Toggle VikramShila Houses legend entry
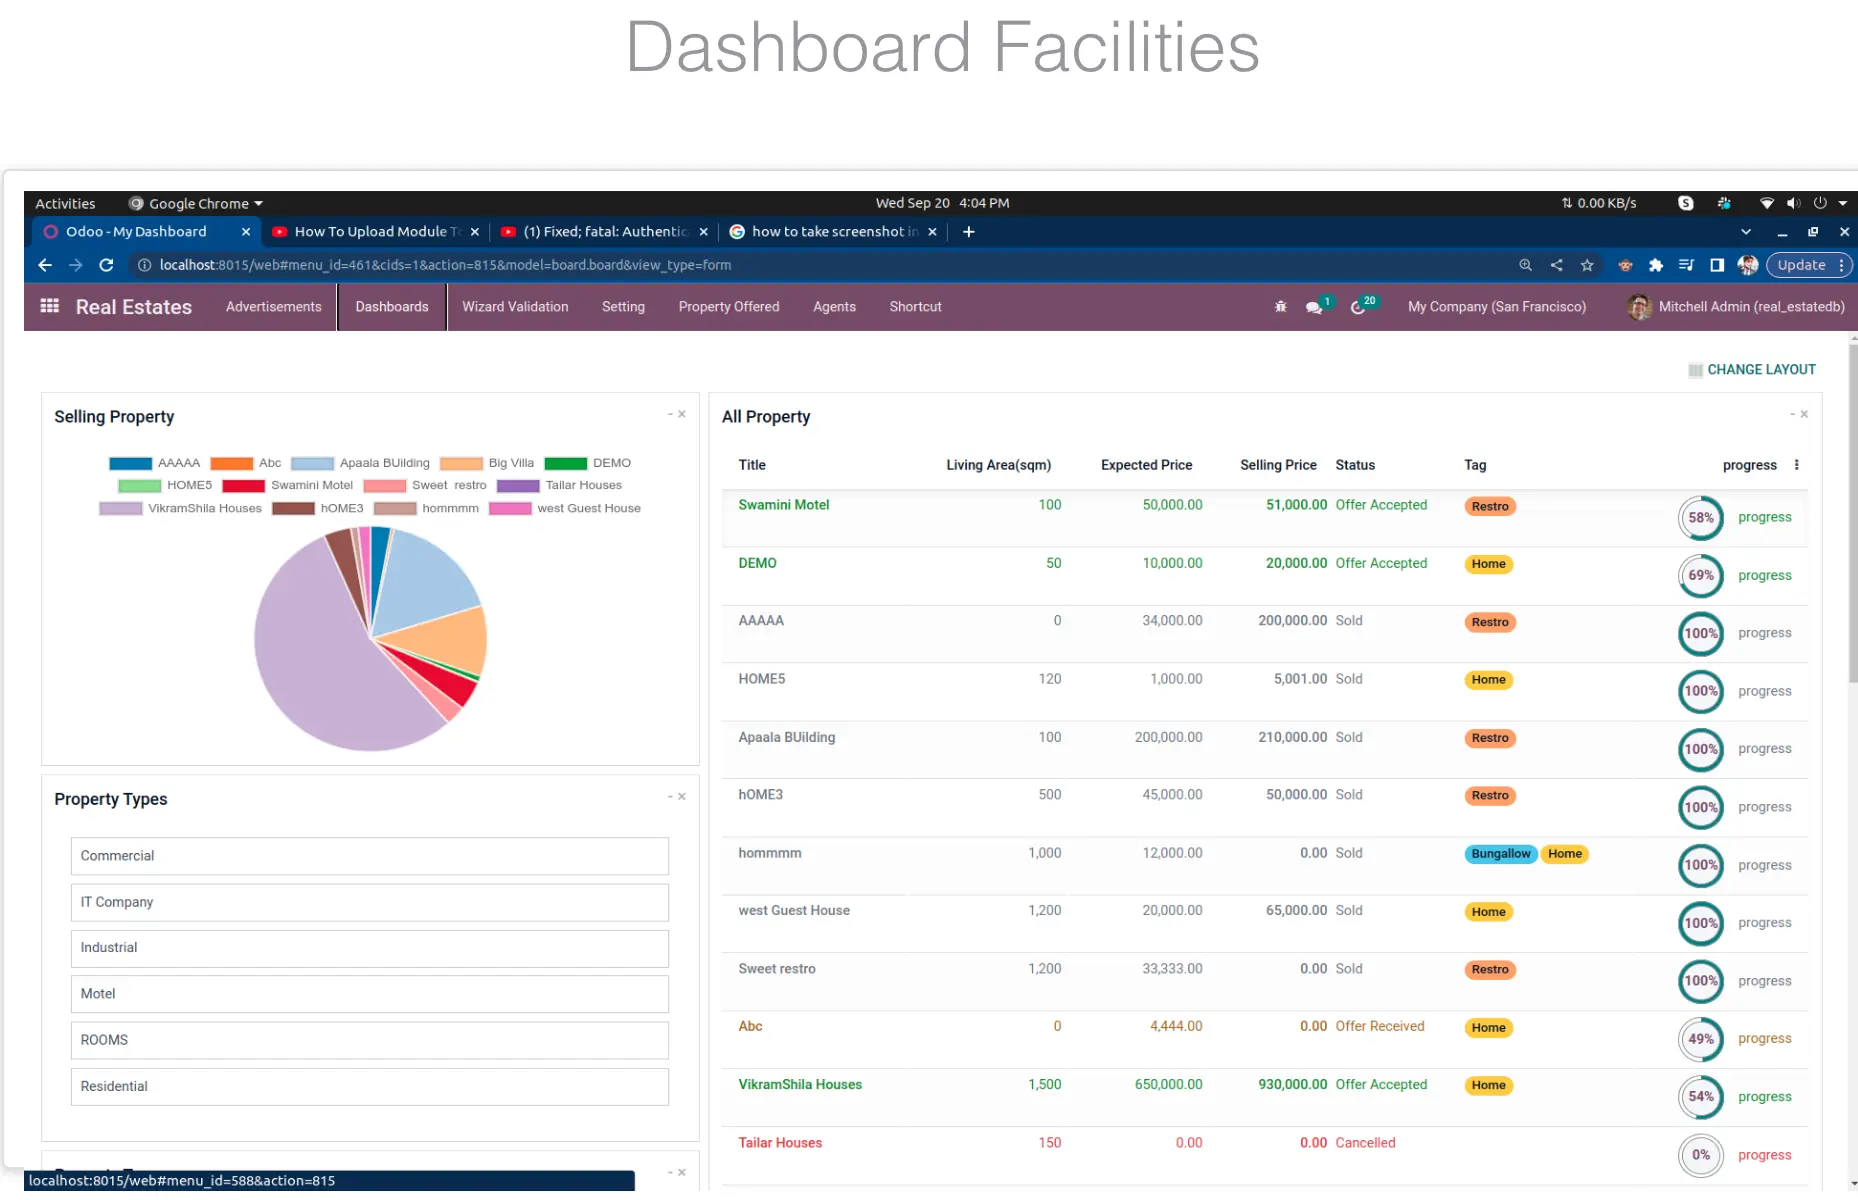1858x1200 pixels. pos(181,508)
